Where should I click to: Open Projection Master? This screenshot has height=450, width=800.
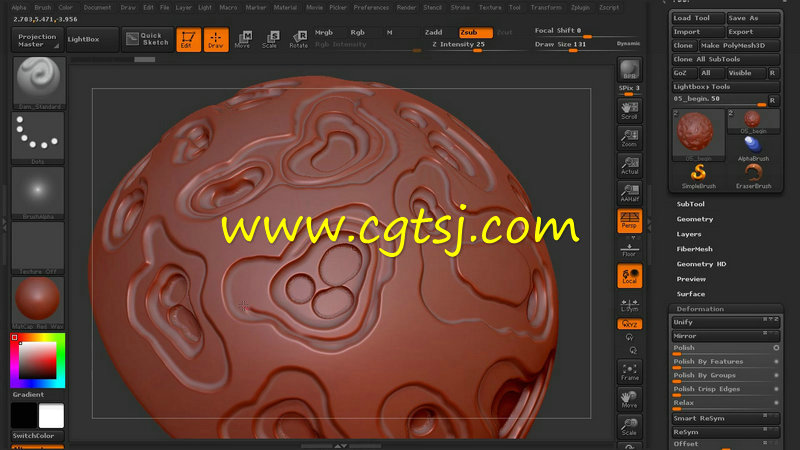[37, 40]
